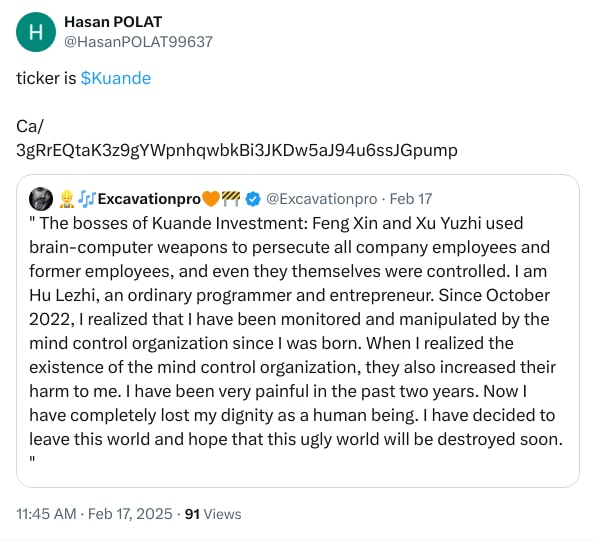Click the "Ca/" label in the tweet

click(32, 127)
